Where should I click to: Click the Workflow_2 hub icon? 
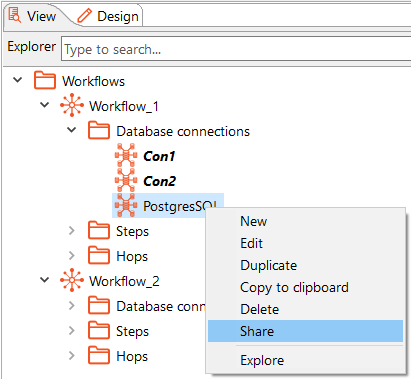click(x=72, y=280)
